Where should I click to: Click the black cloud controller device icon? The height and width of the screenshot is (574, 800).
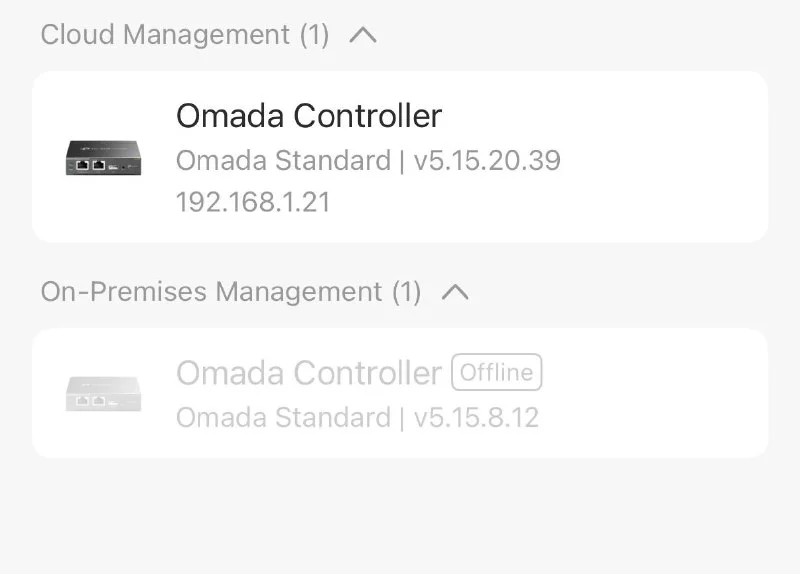pos(103,158)
